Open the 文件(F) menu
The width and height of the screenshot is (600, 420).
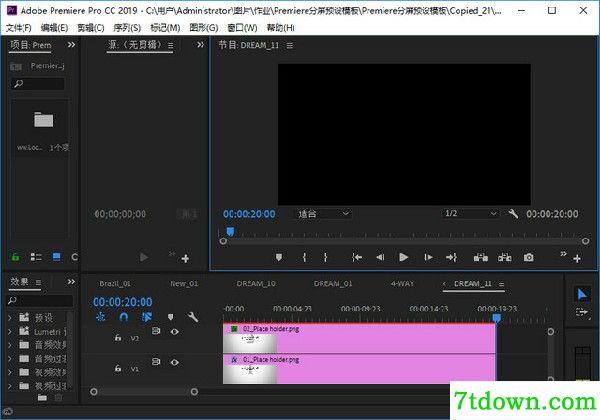pyautogui.click(x=18, y=28)
